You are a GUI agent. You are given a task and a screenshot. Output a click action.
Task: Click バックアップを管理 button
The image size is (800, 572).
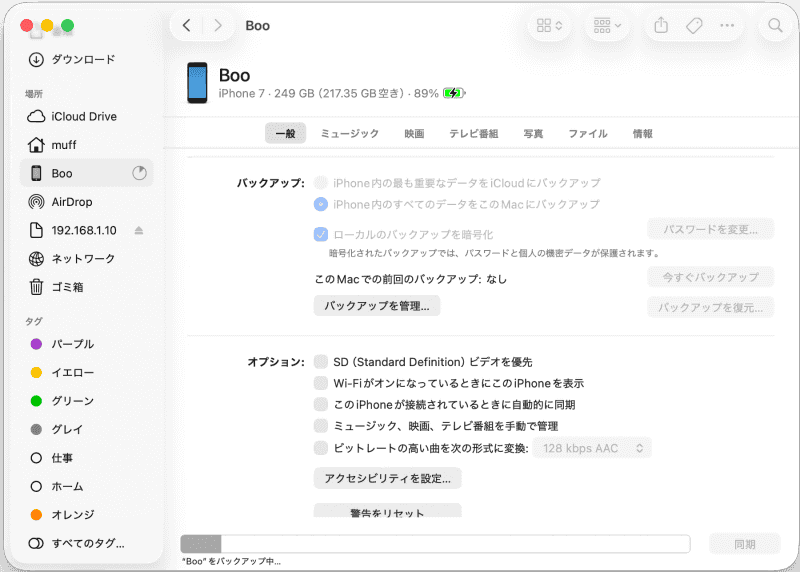[377, 306]
